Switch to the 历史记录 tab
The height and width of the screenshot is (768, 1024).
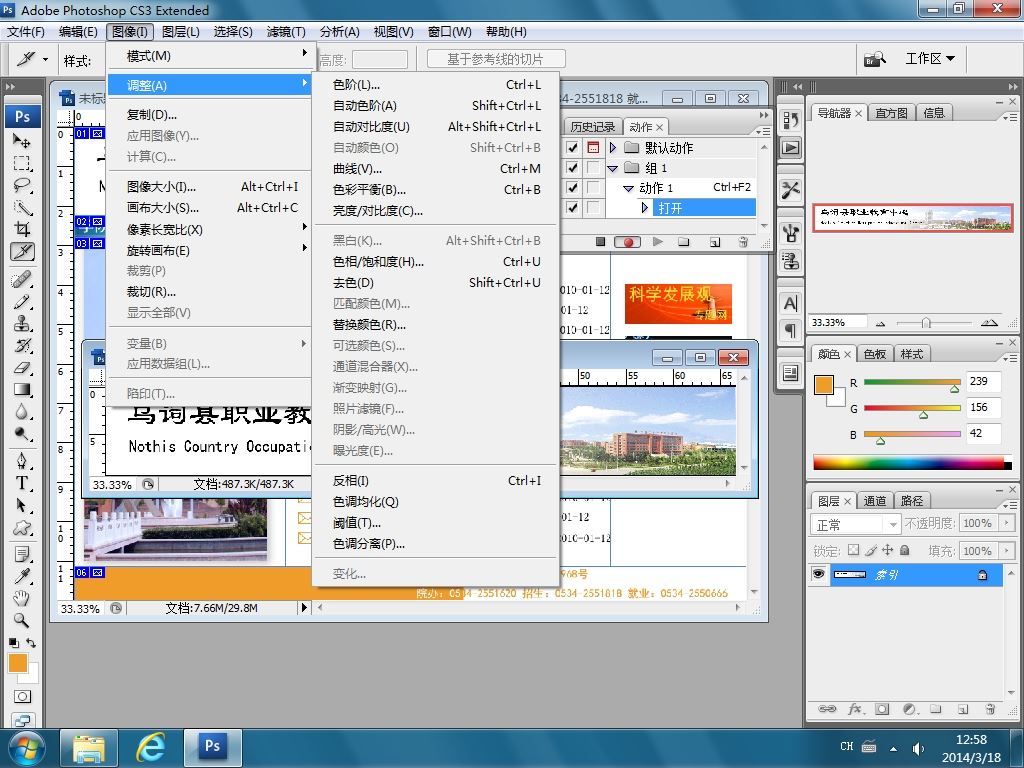[x=592, y=127]
